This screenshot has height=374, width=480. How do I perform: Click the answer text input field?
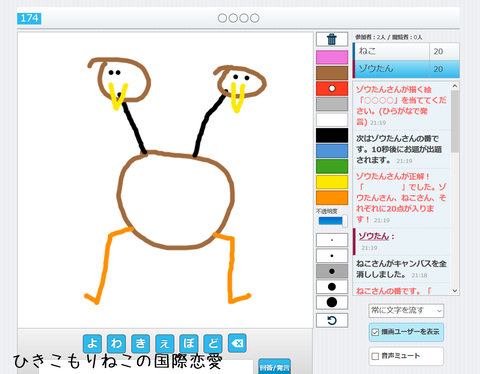click(x=146, y=367)
